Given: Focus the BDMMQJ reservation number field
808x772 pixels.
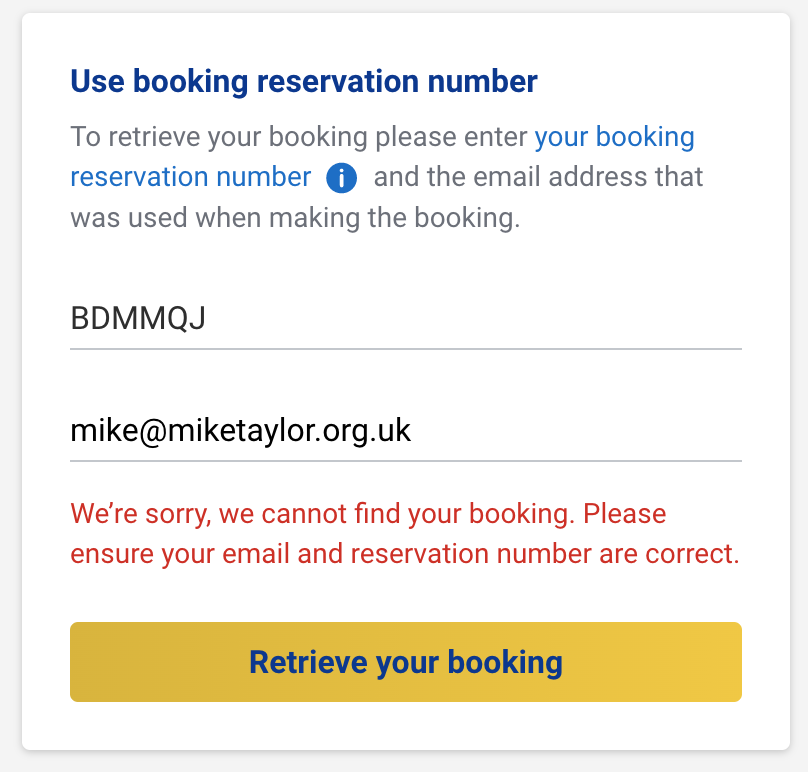Looking at the screenshot, I should coord(406,318).
